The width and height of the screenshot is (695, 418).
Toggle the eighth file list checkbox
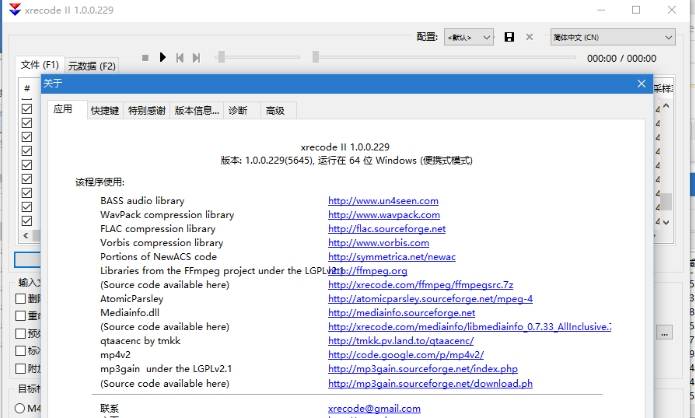[27, 207]
